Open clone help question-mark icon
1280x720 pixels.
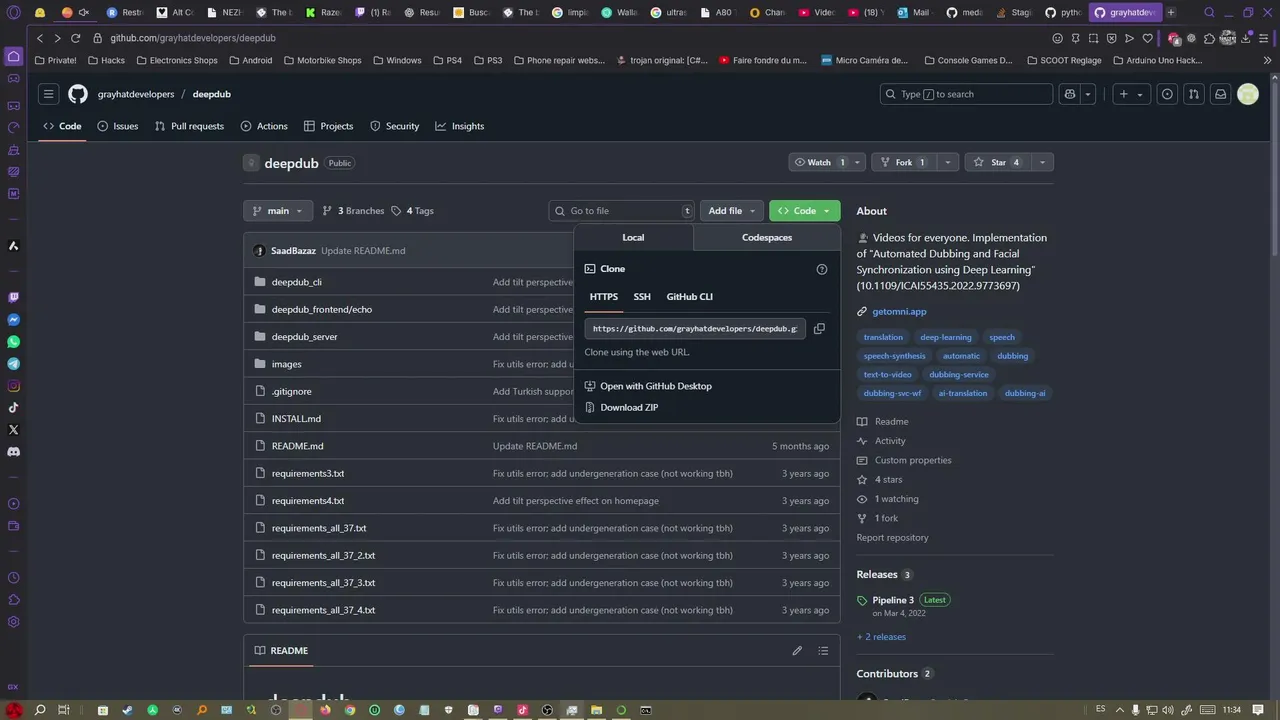coord(822,269)
